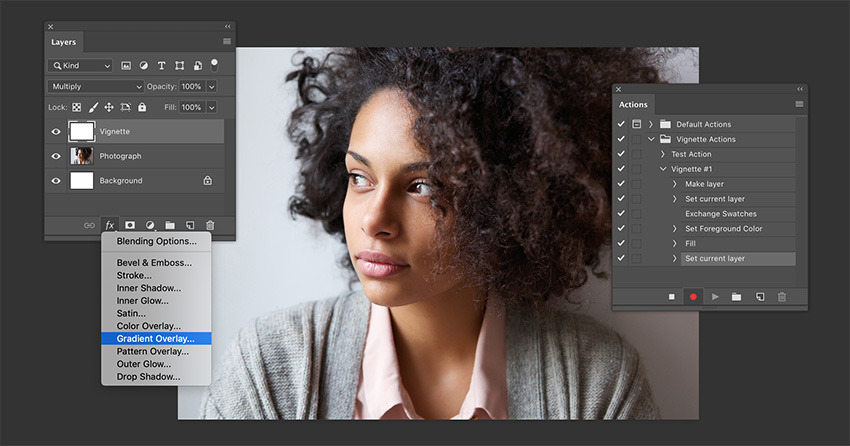Screen dimensions: 850x446
Task: Create a new layer icon
Action: 190,225
